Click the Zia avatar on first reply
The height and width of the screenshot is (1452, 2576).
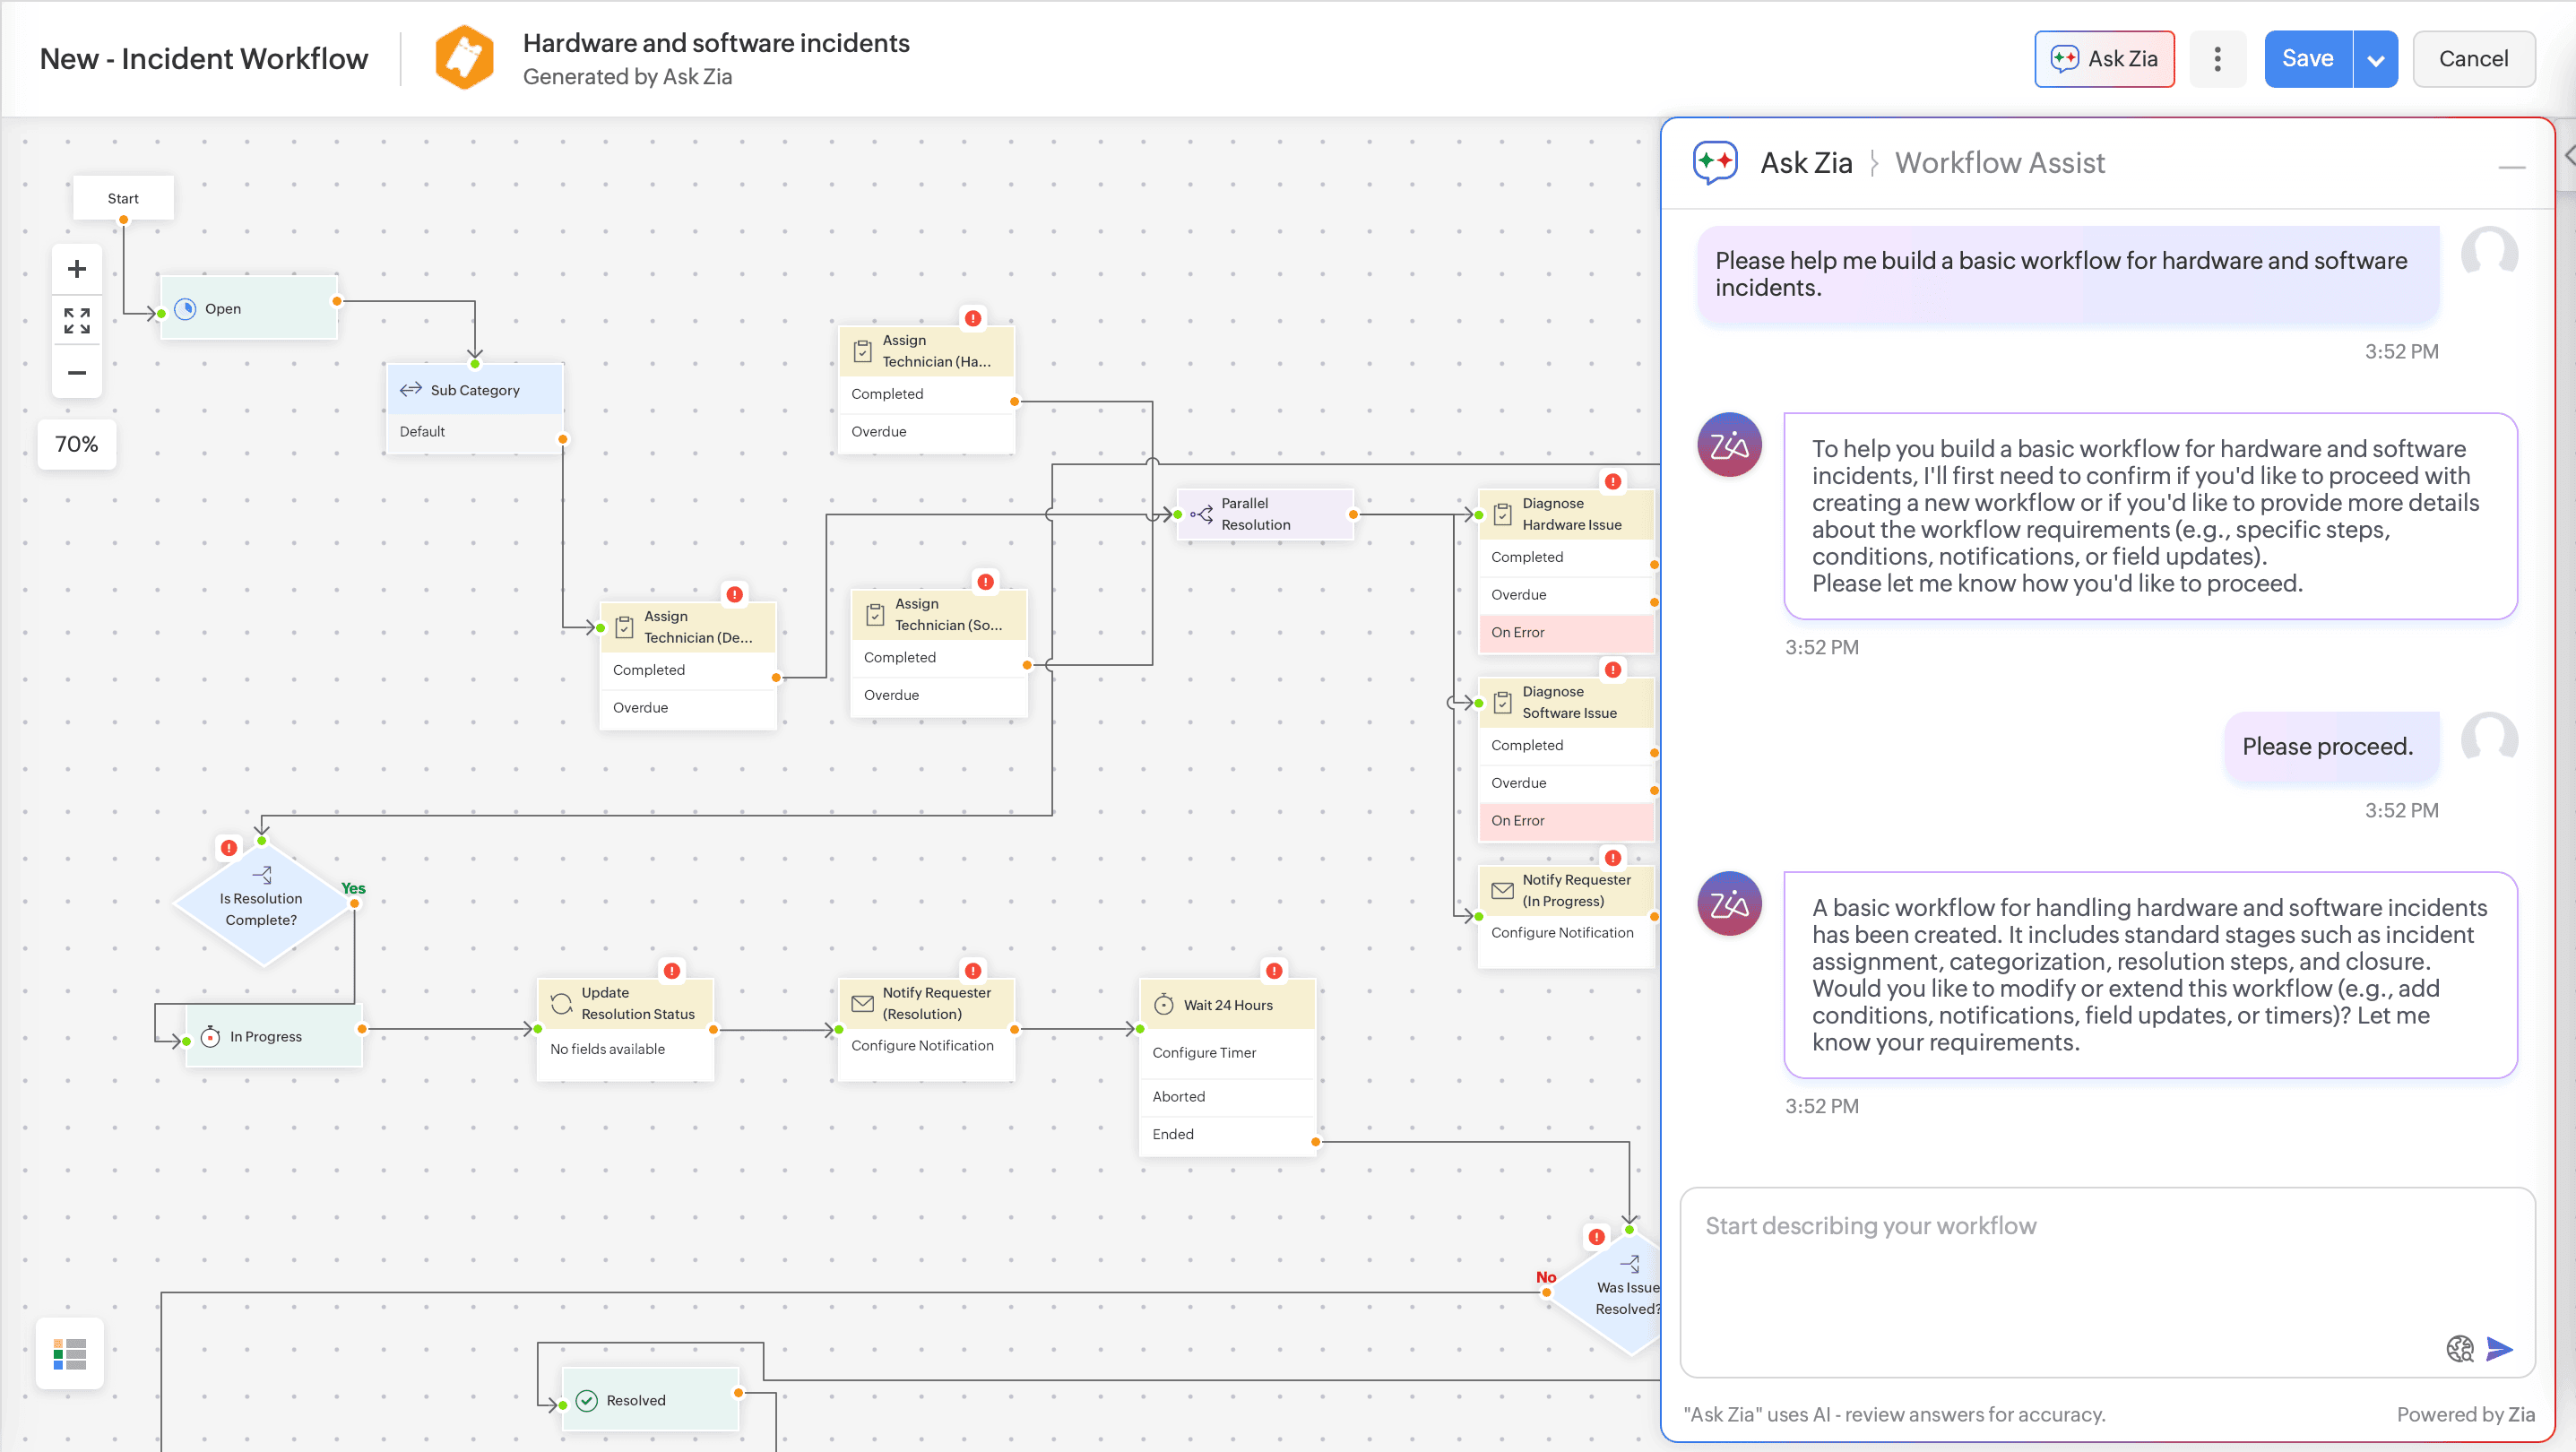pyautogui.click(x=1729, y=445)
